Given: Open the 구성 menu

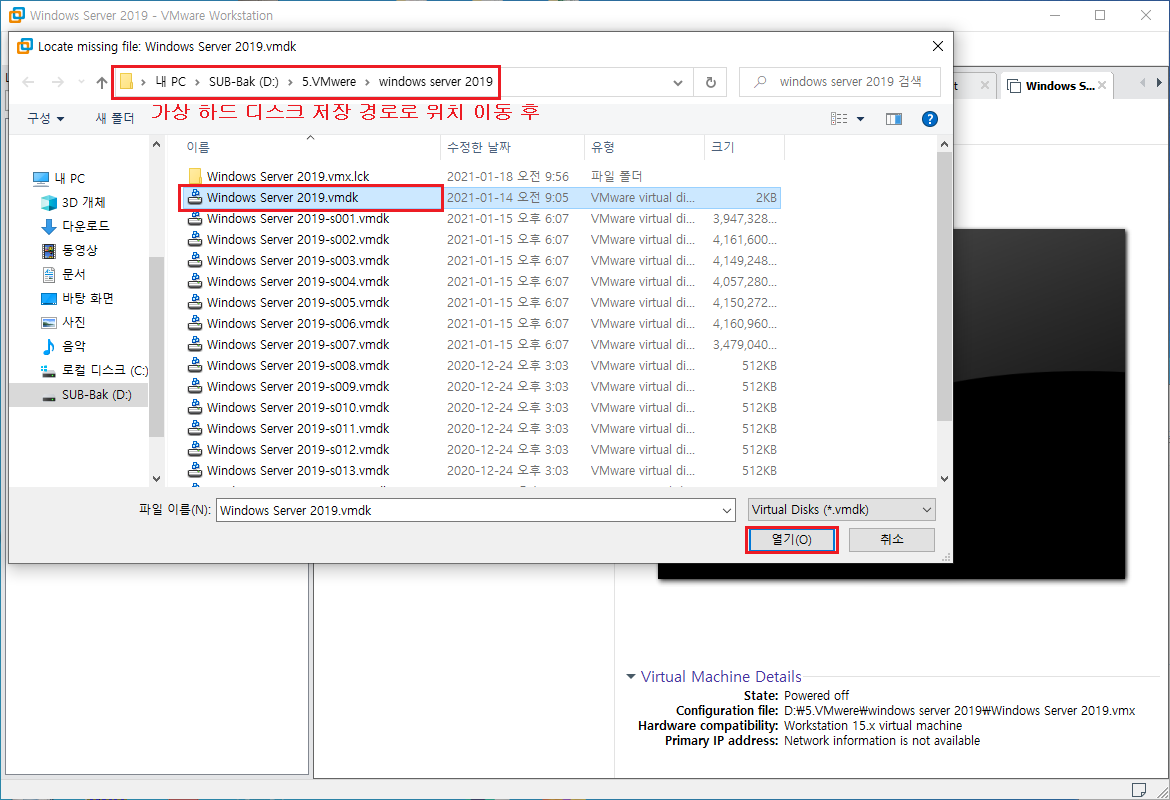Looking at the screenshot, I should (46, 118).
